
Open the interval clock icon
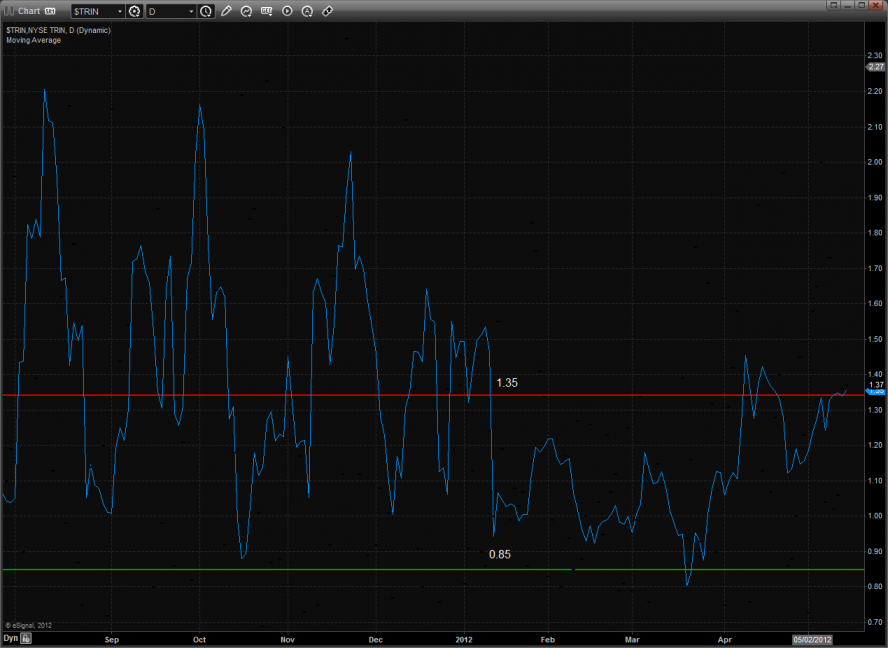pyautogui.click(x=206, y=11)
